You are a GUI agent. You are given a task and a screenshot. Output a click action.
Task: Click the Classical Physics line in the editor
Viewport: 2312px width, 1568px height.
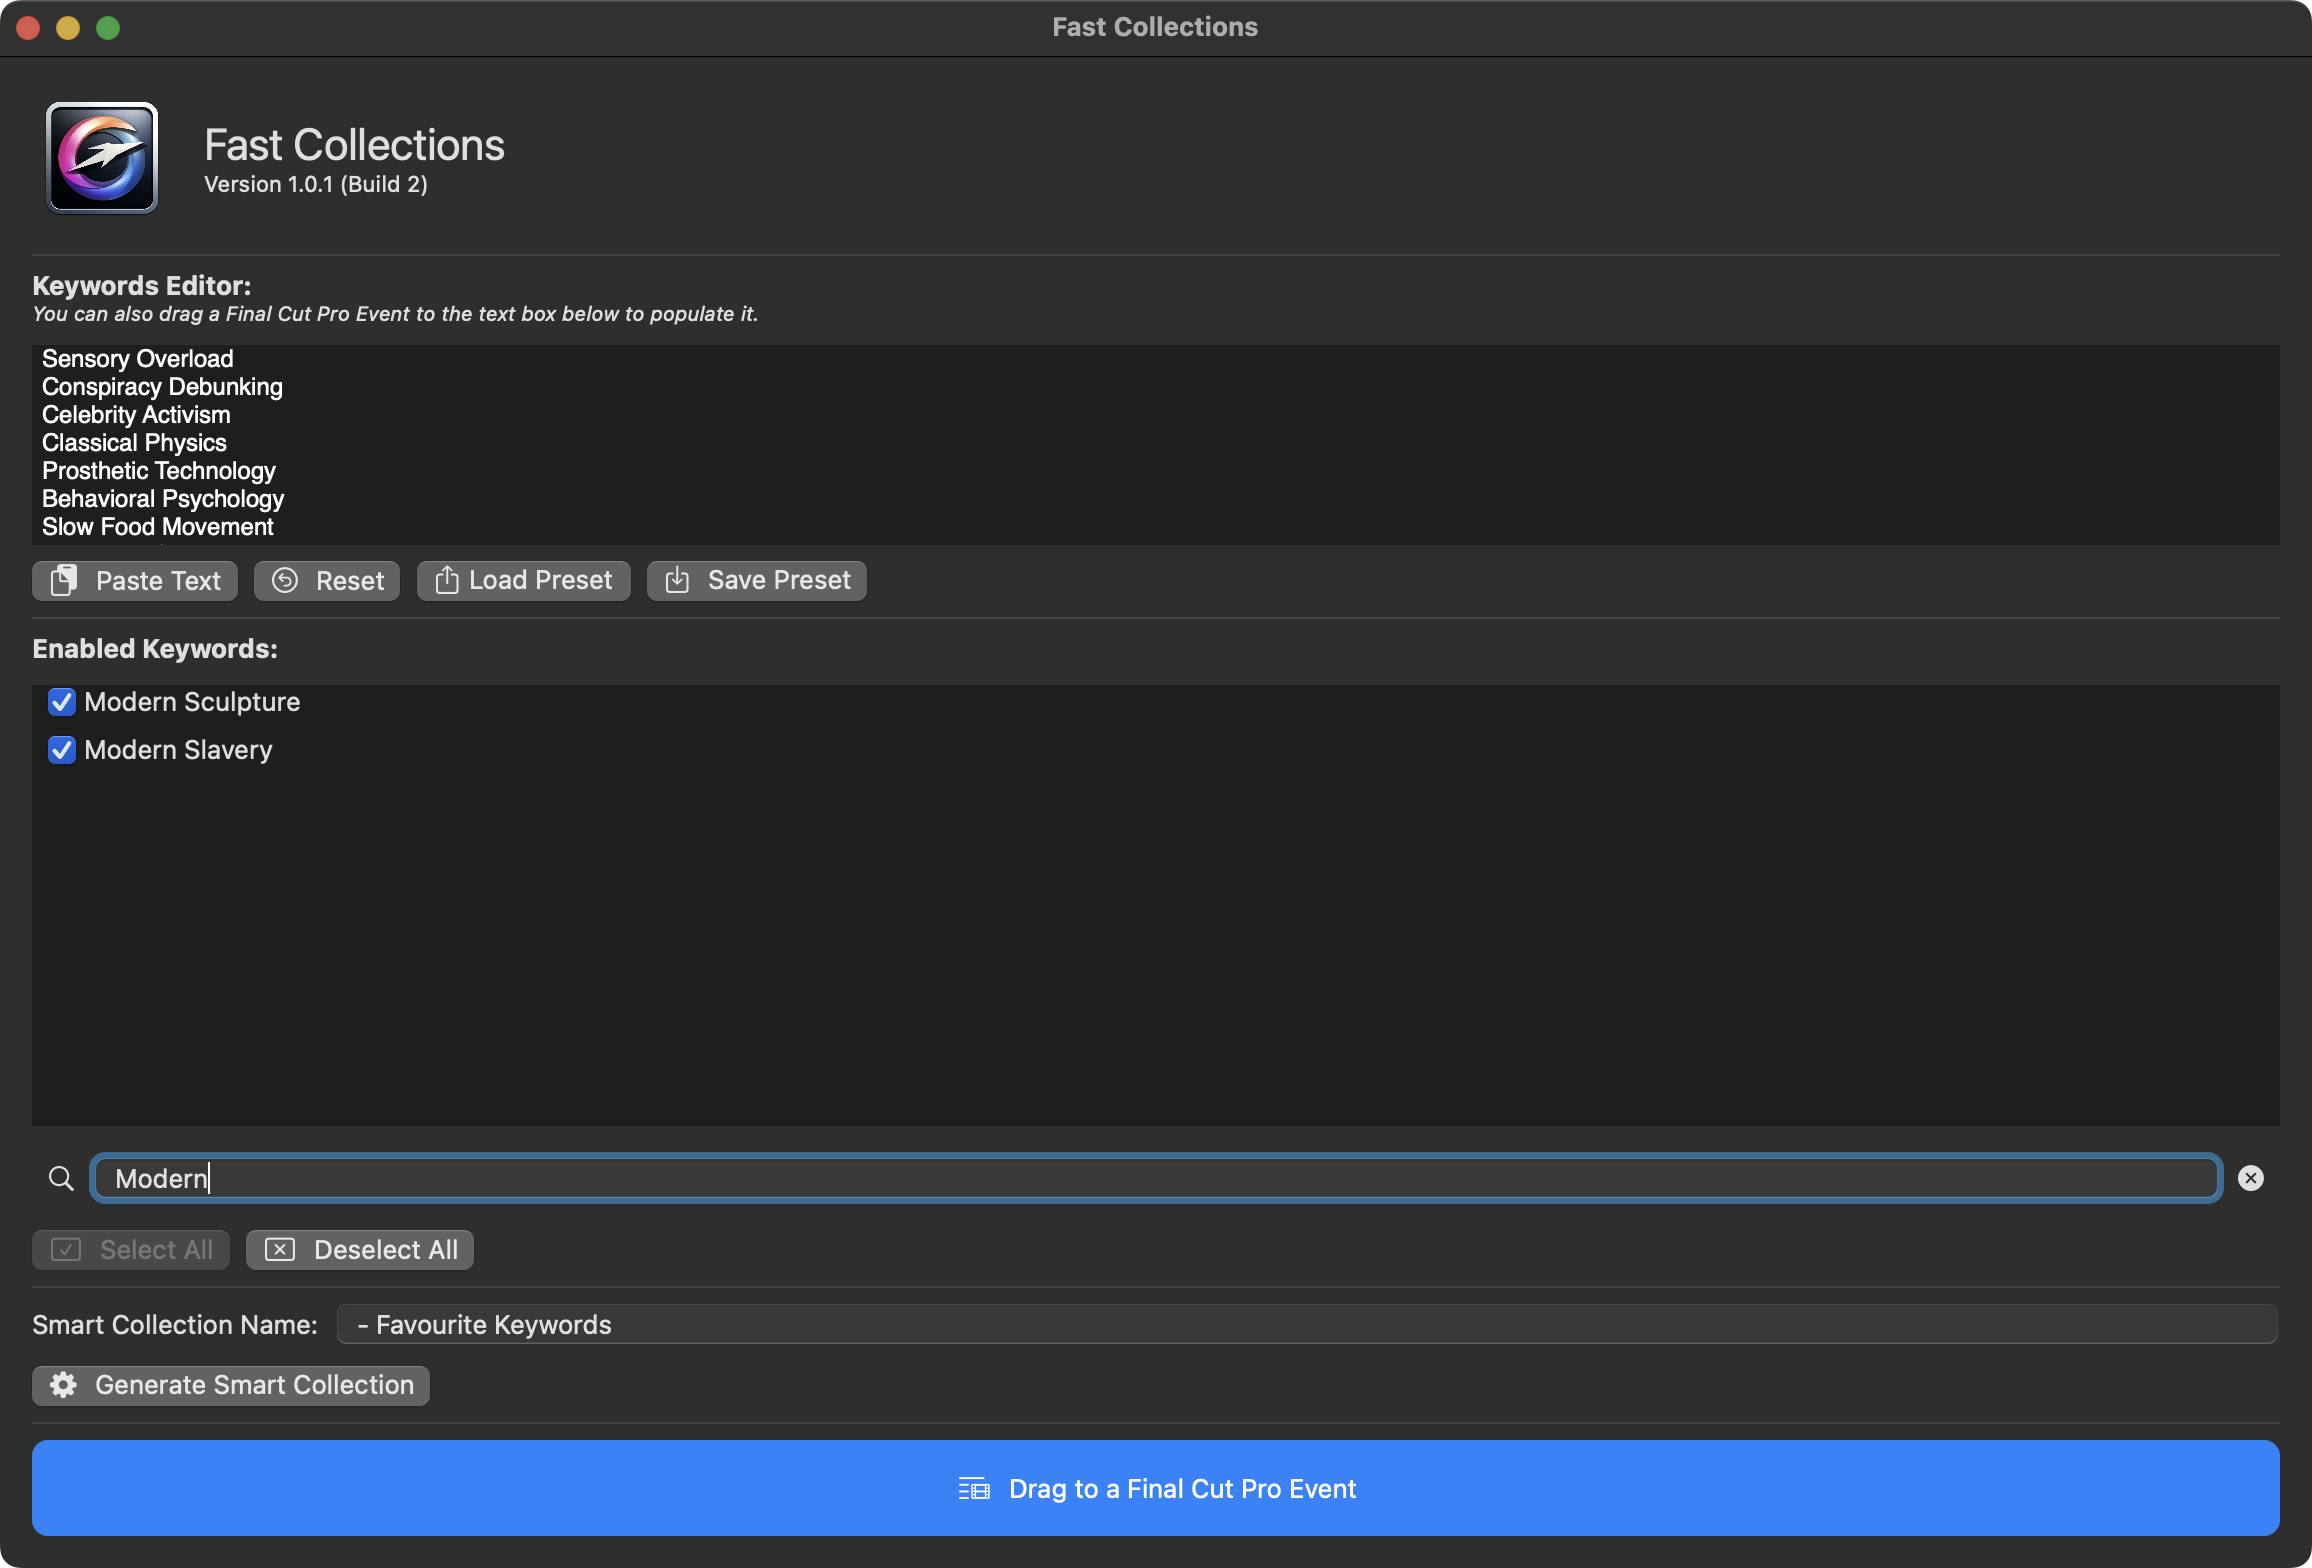point(134,443)
